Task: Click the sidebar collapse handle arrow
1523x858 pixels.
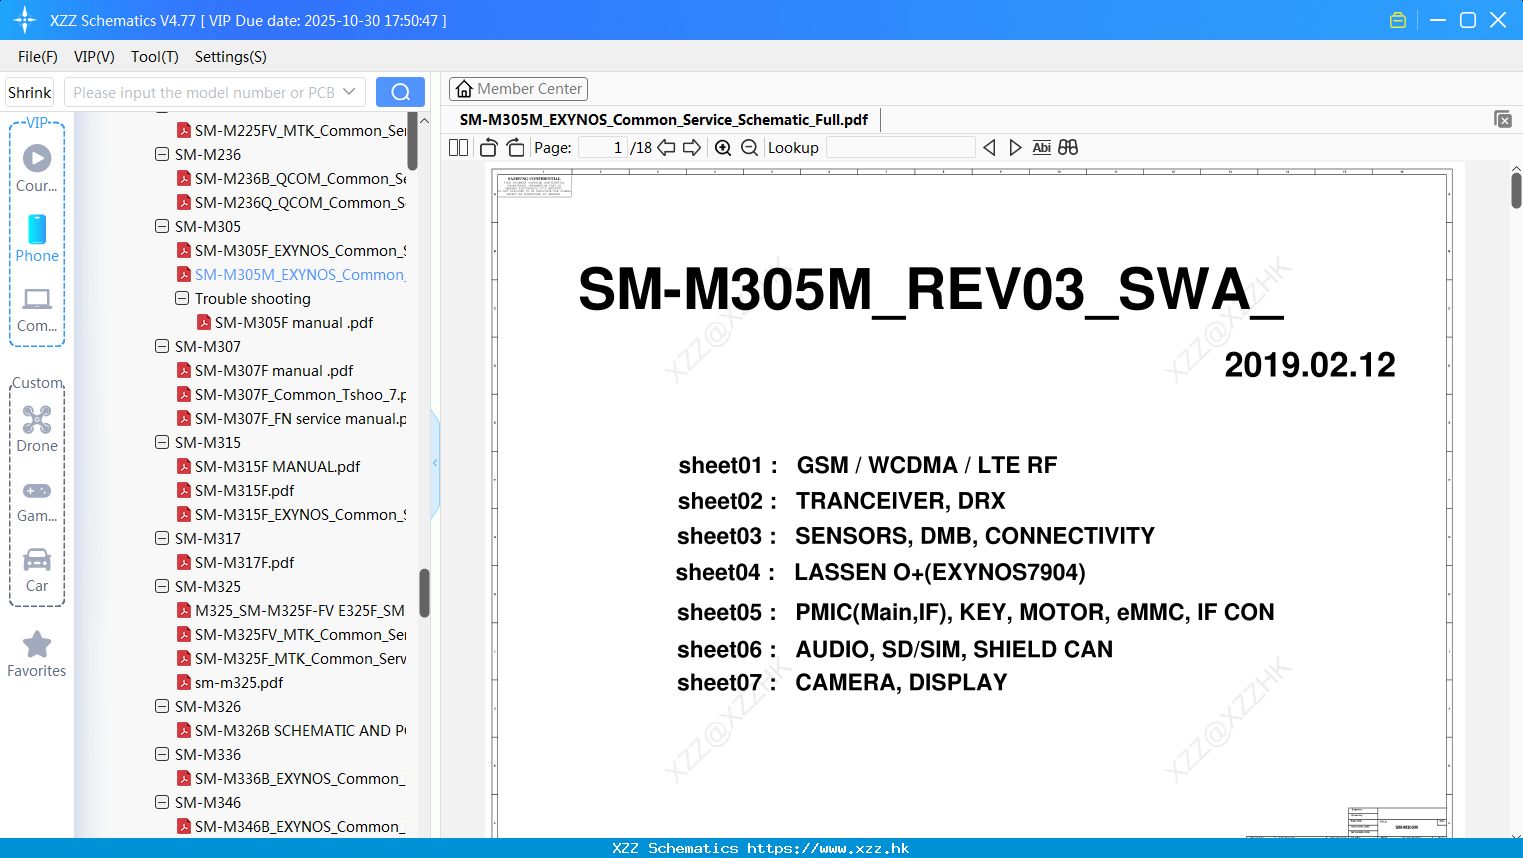Action: [435, 462]
